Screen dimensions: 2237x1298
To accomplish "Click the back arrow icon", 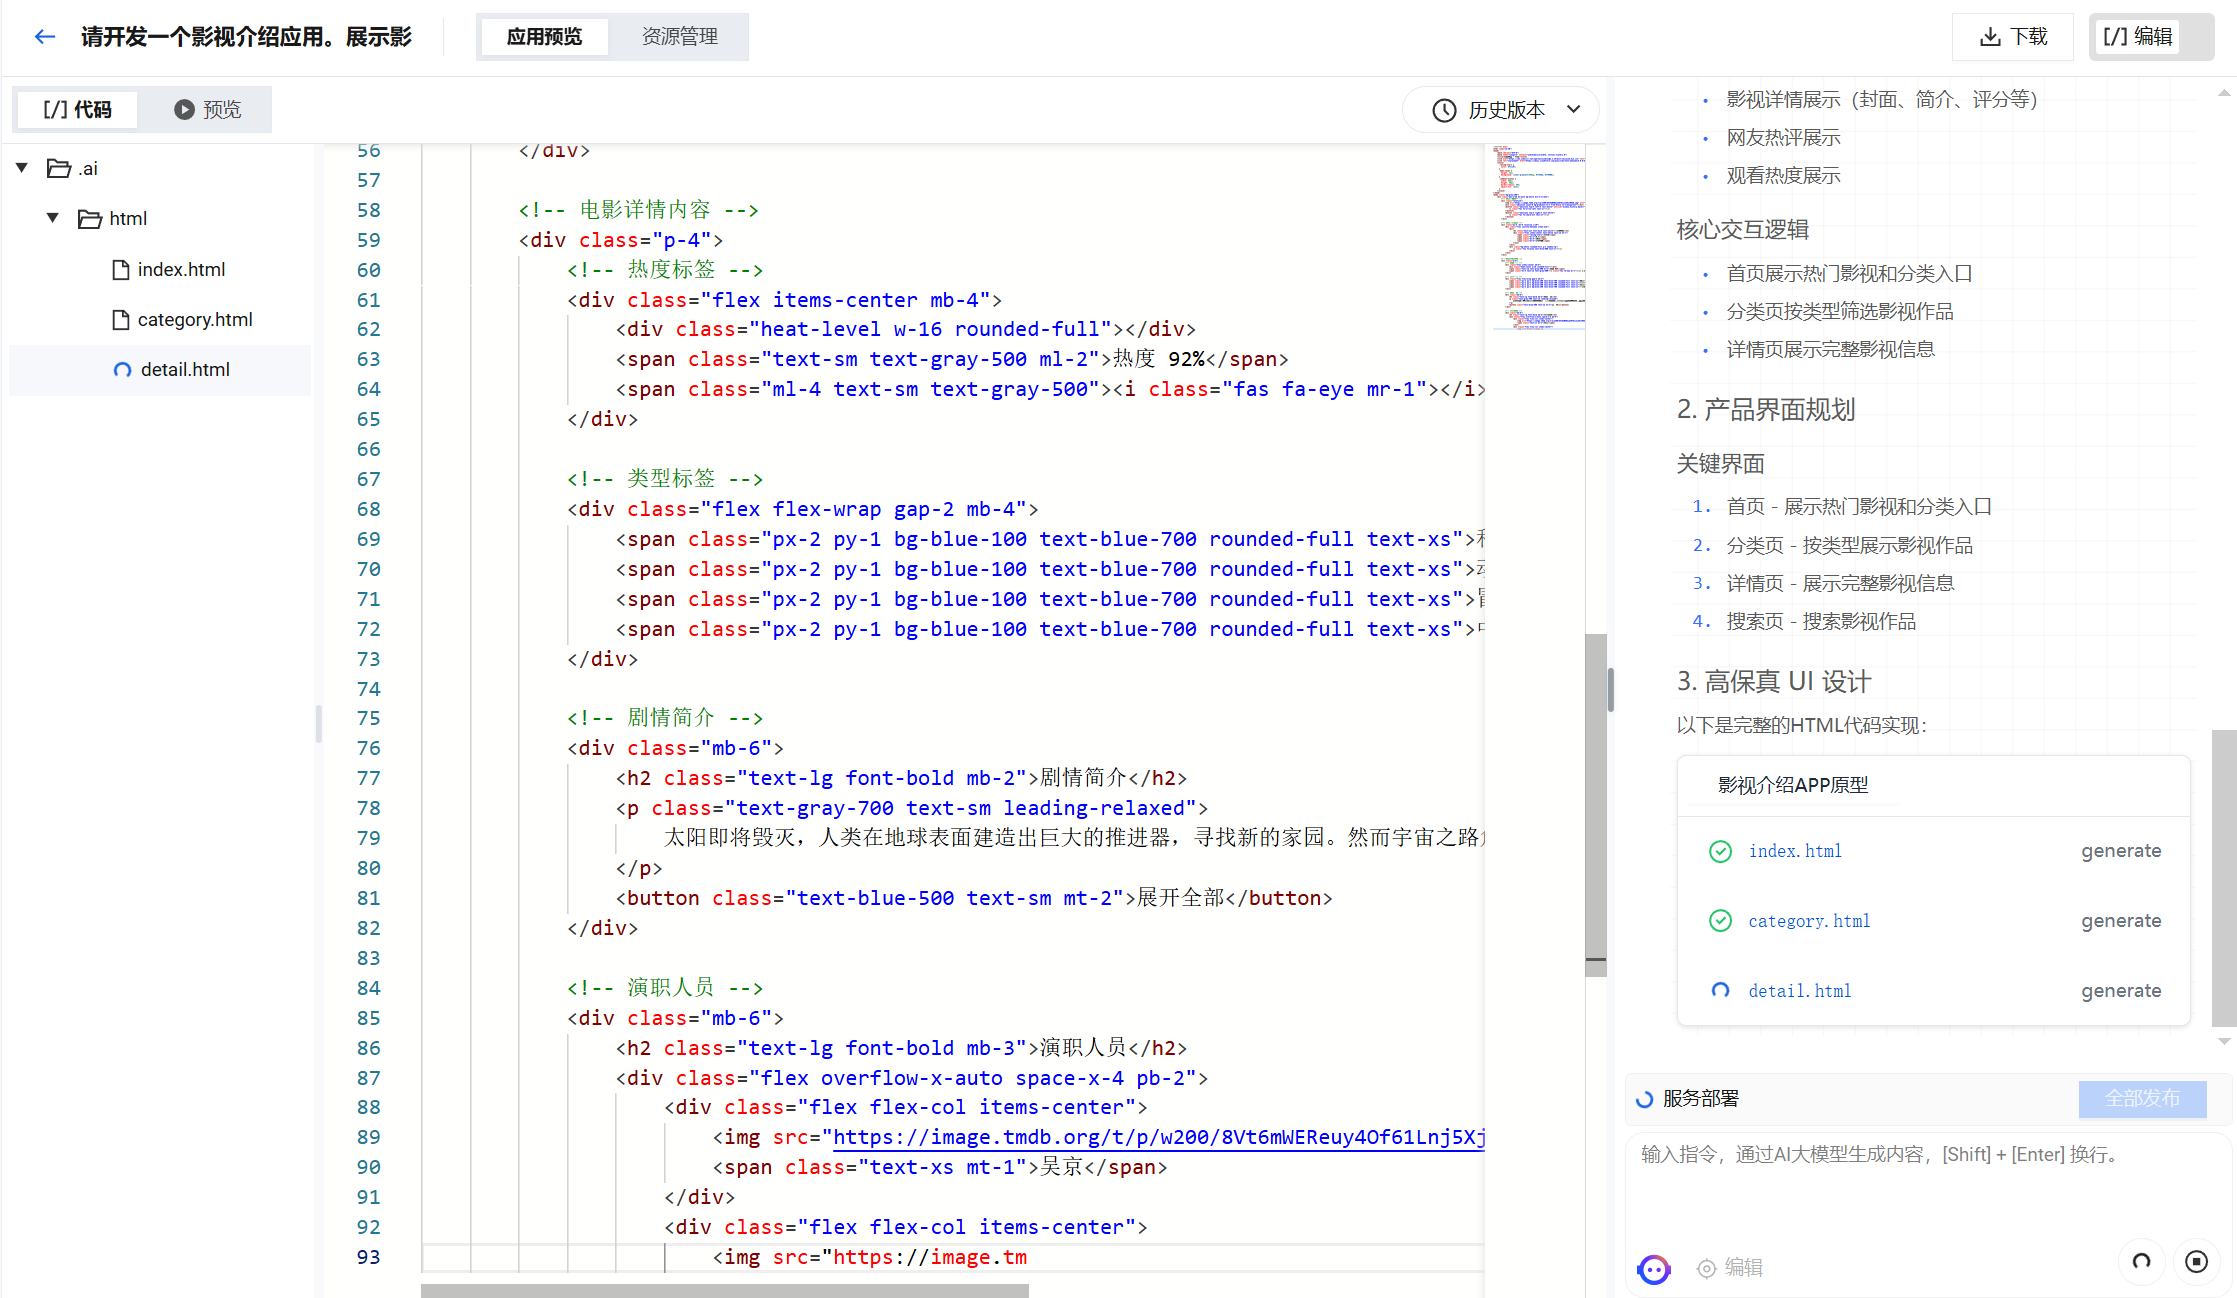I will click(44, 37).
